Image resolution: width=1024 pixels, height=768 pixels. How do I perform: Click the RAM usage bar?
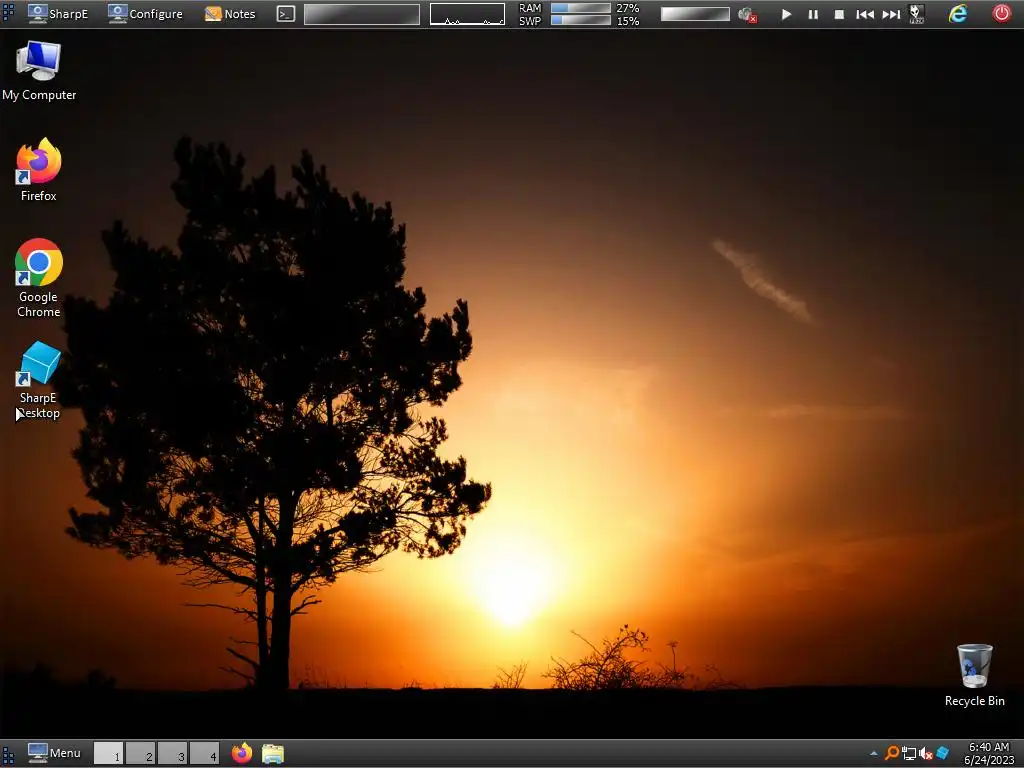tap(580, 8)
